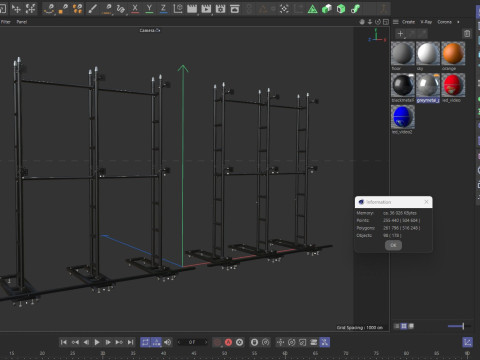Viewport: 480px width, 360px height.
Task: Click the material trash delete icon
Action: [x=467, y=33]
